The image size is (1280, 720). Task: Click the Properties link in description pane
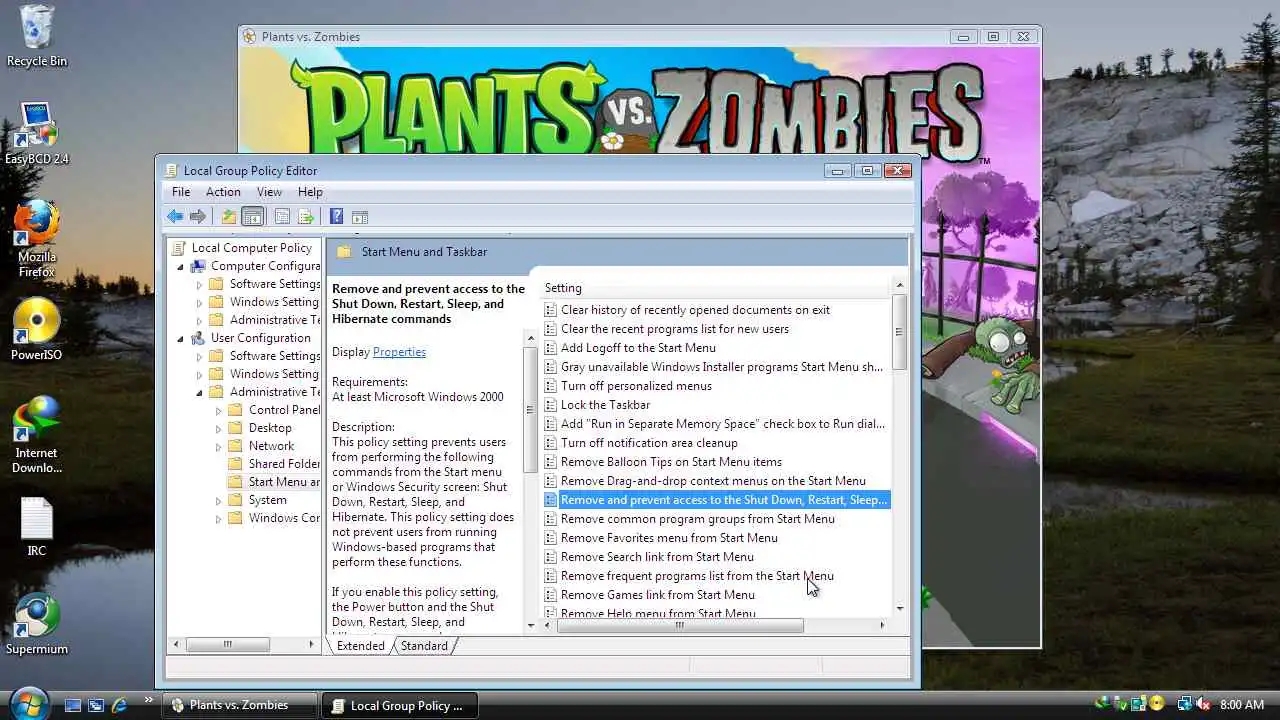[x=399, y=352]
